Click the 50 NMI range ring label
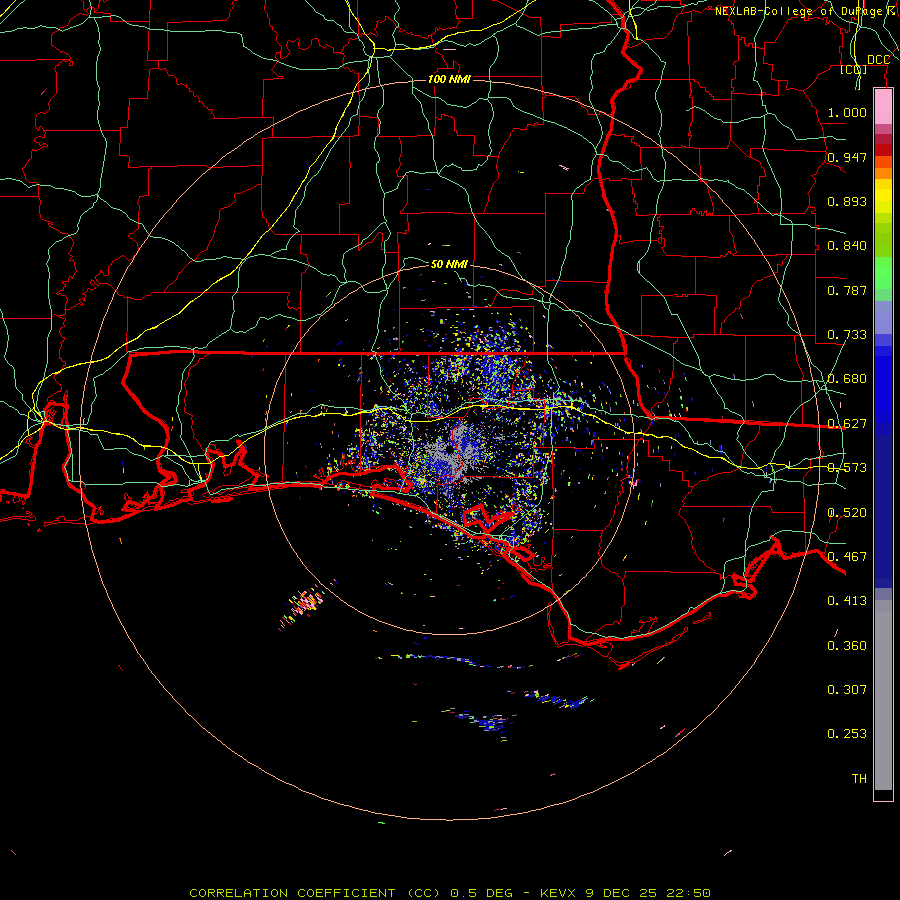The height and width of the screenshot is (900, 900). 449,264
